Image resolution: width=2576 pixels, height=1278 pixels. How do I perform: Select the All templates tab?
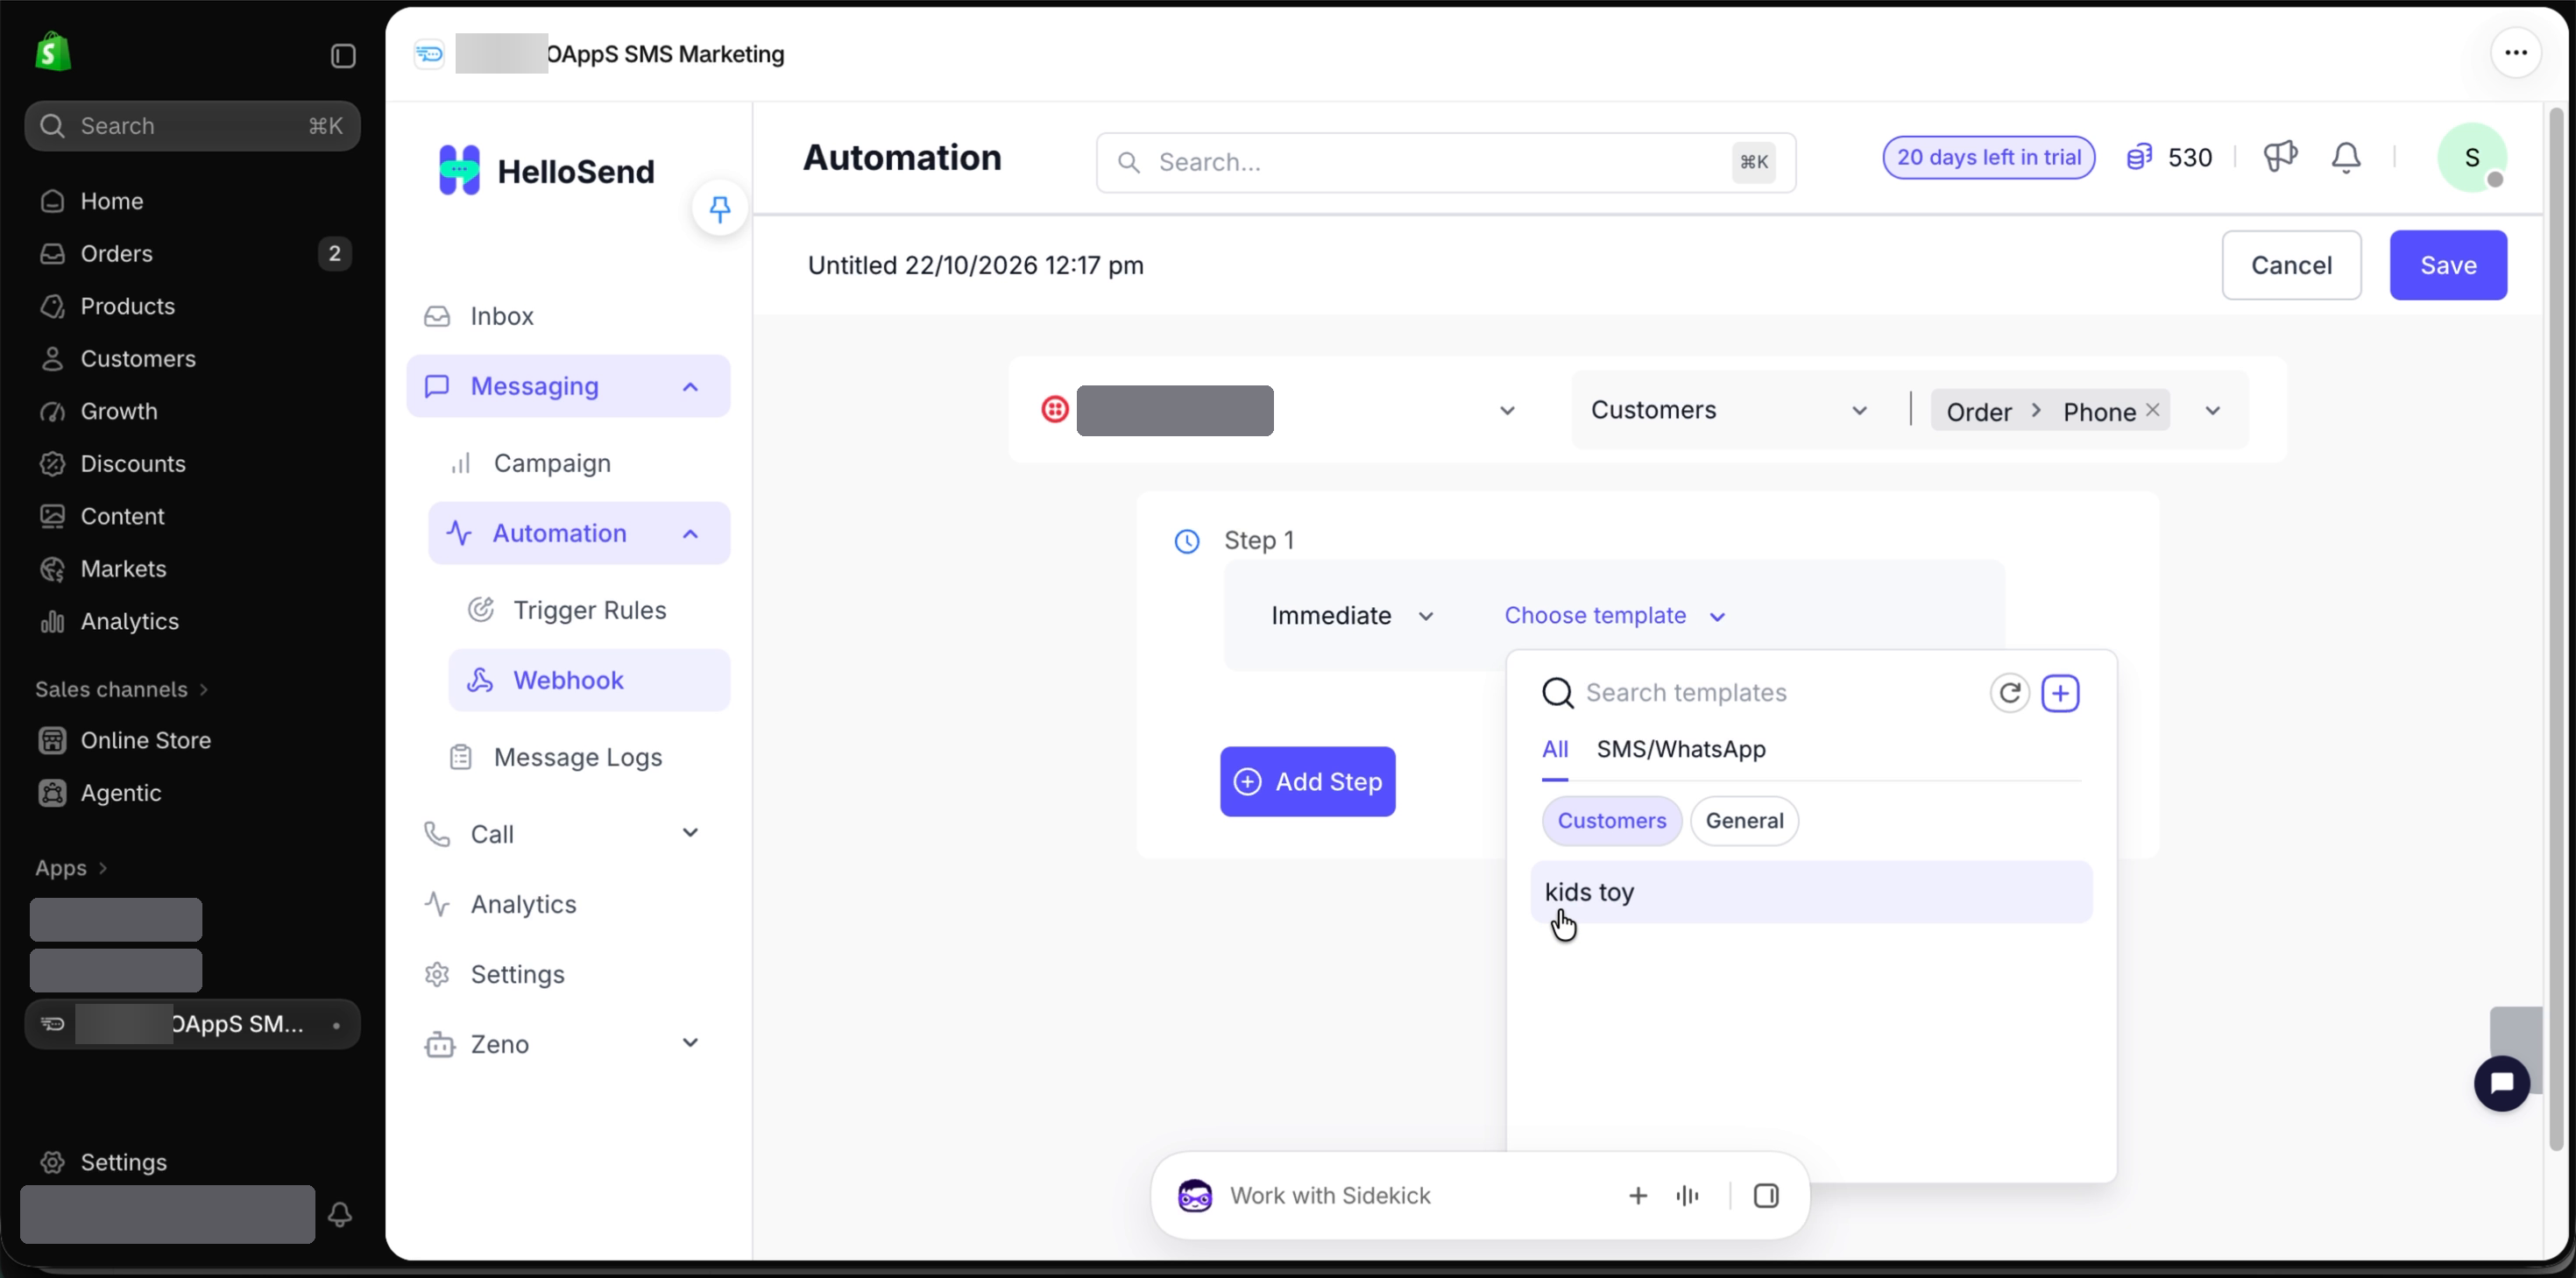[x=1554, y=749]
